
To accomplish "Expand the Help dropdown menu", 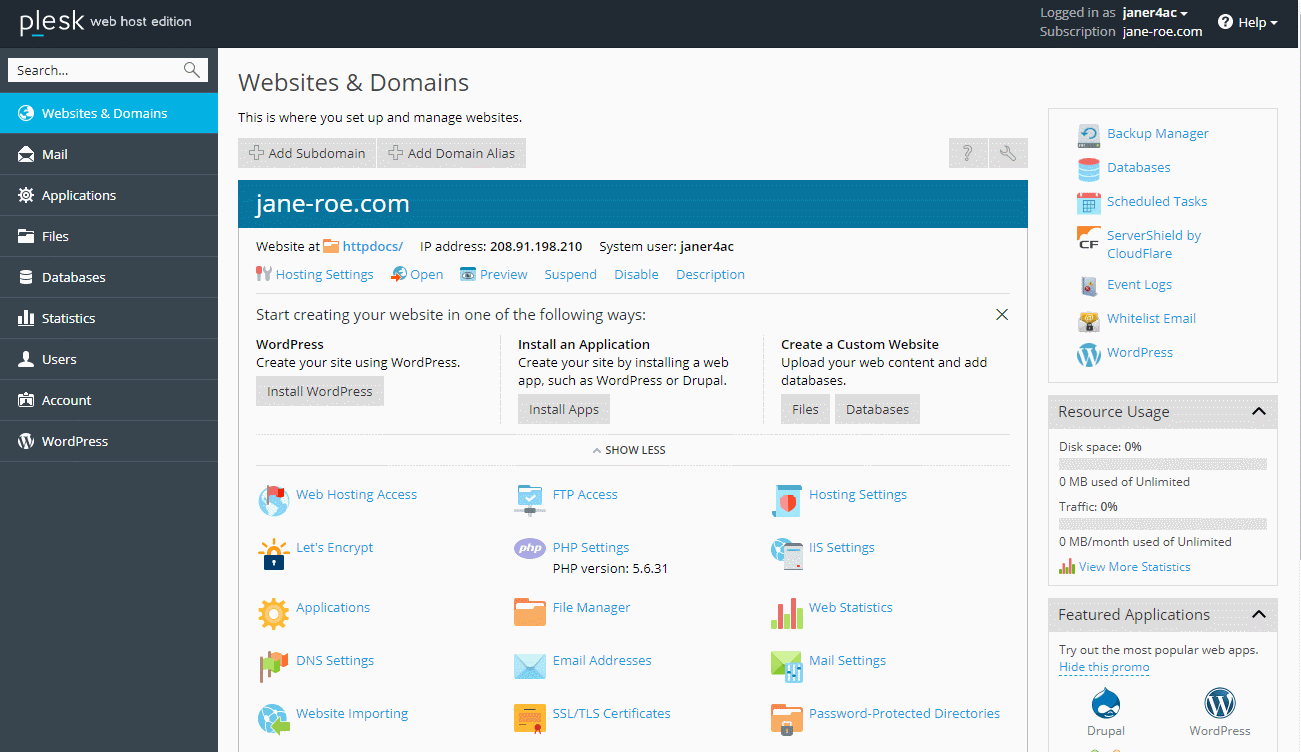I will [1248, 22].
